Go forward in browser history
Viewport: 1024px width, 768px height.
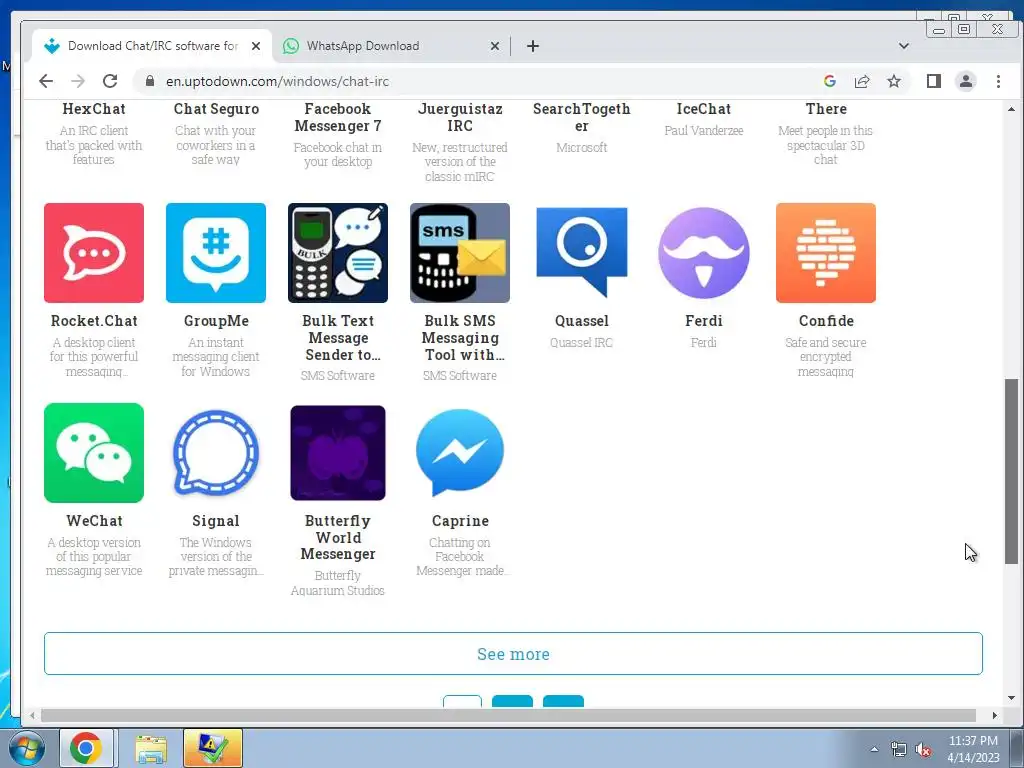tap(78, 81)
